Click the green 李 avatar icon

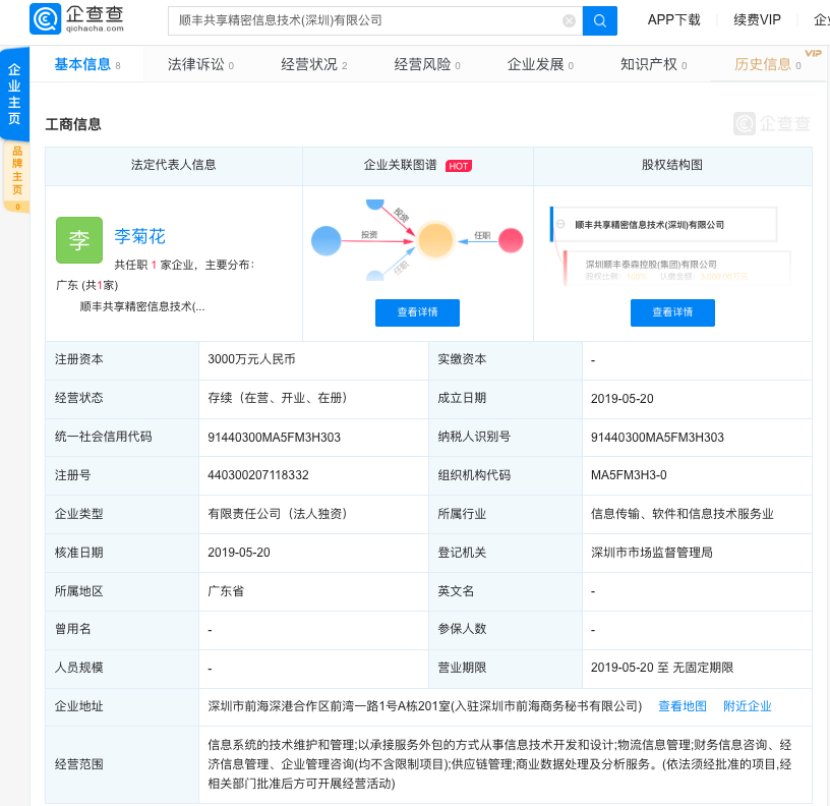(x=79, y=240)
